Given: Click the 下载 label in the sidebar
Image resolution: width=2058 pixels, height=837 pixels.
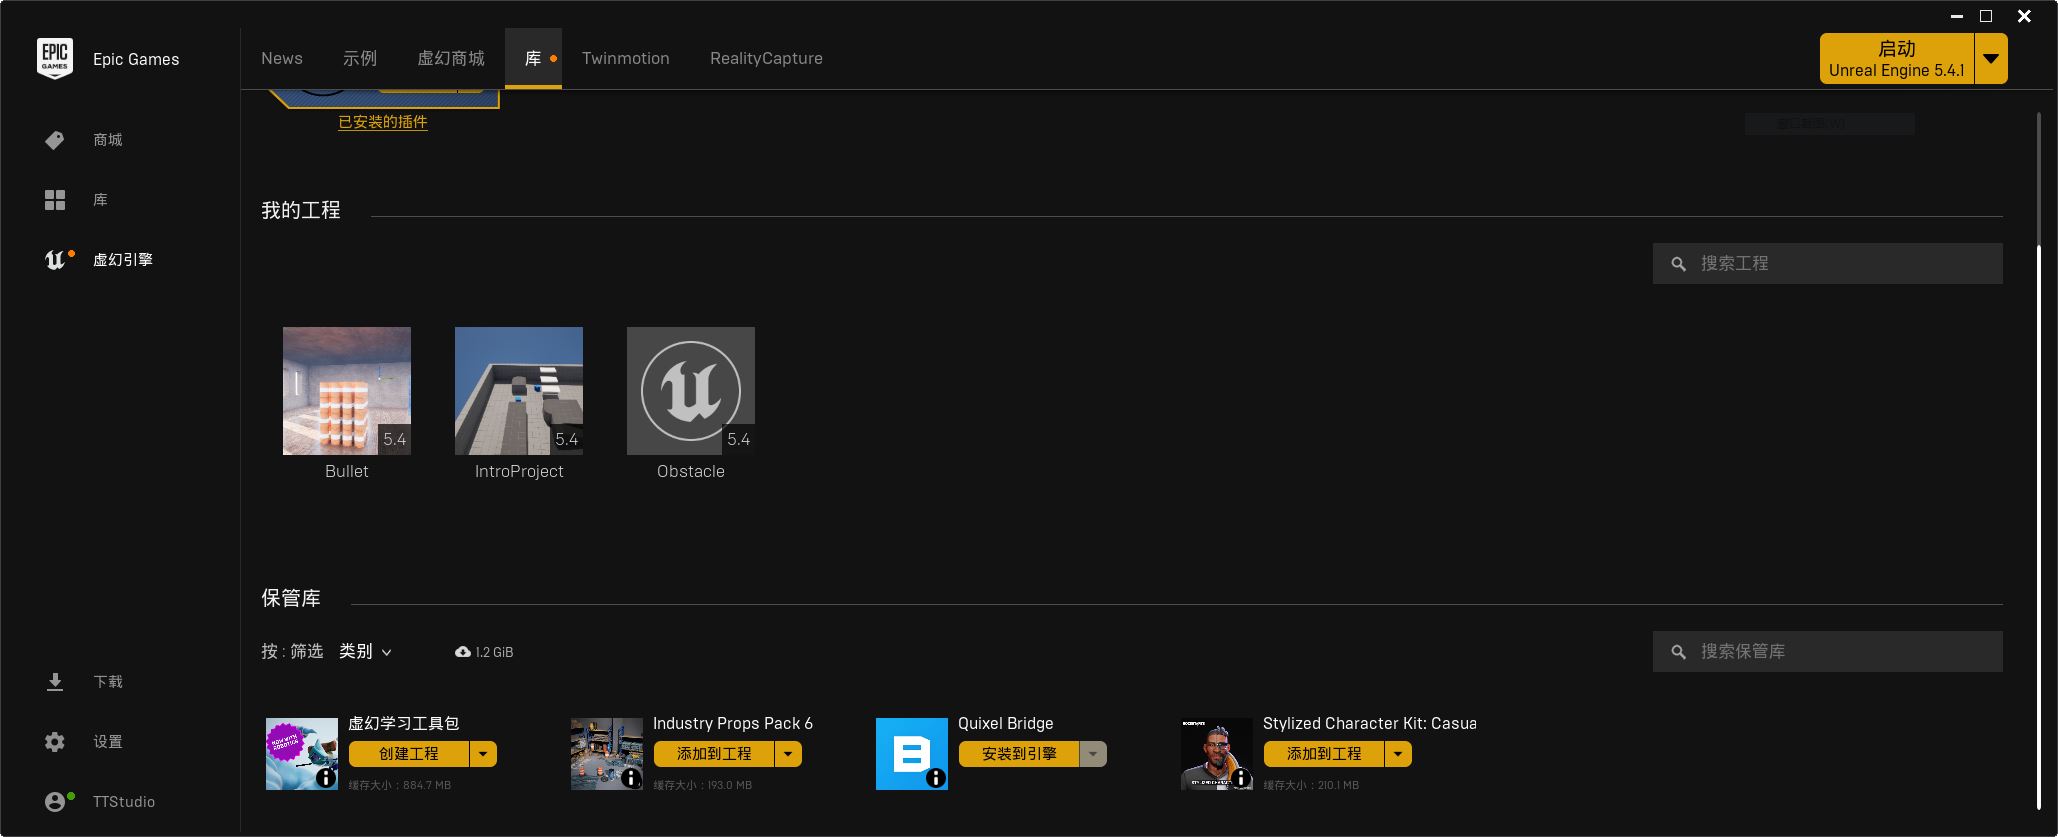Looking at the screenshot, I should (x=108, y=682).
